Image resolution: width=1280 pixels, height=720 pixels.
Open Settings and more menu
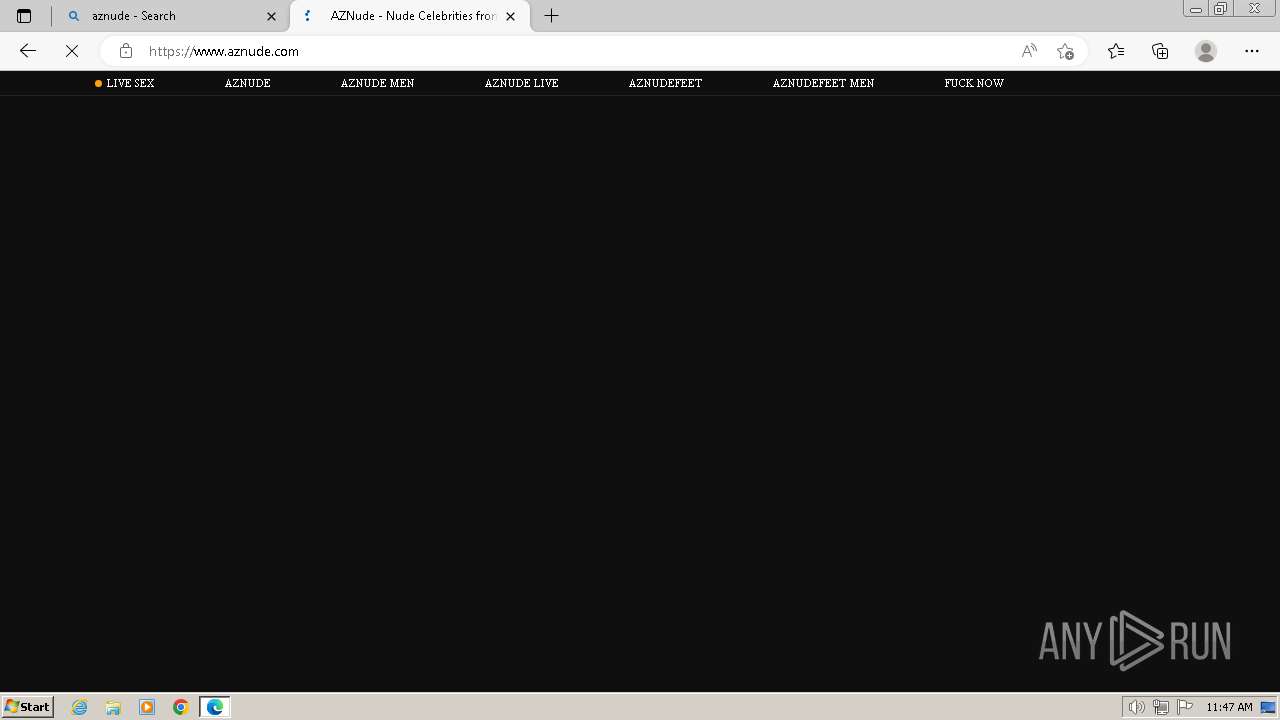pyautogui.click(x=1252, y=51)
